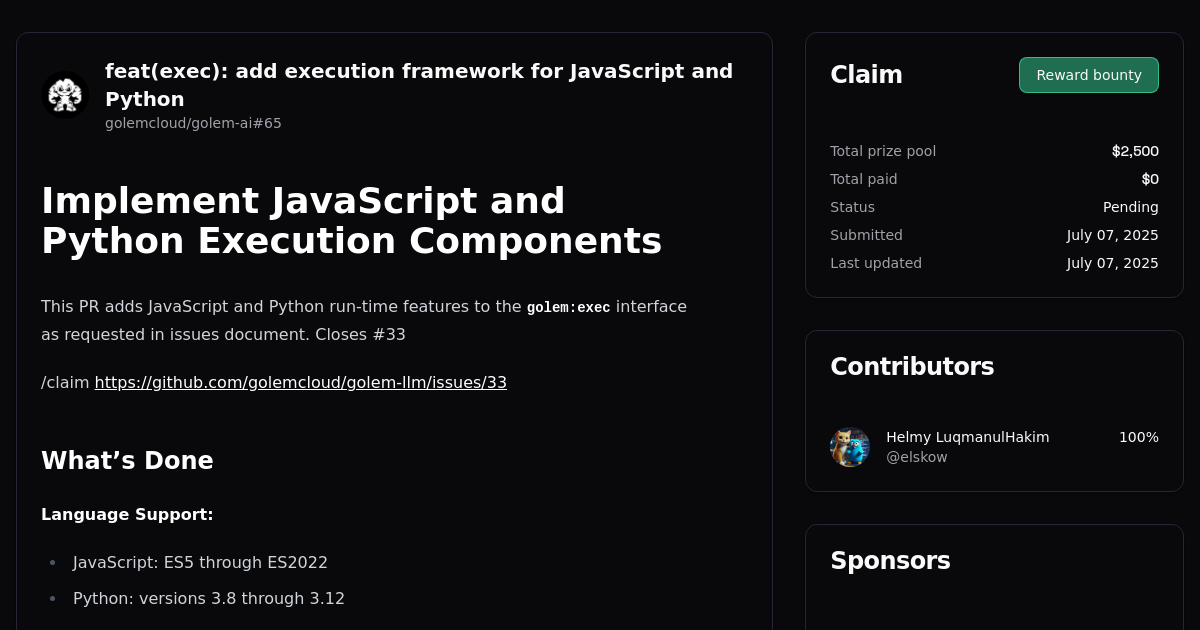Viewport: 1200px width, 630px height.
Task: Click the Pending status label
Action: pyautogui.click(x=1131, y=207)
